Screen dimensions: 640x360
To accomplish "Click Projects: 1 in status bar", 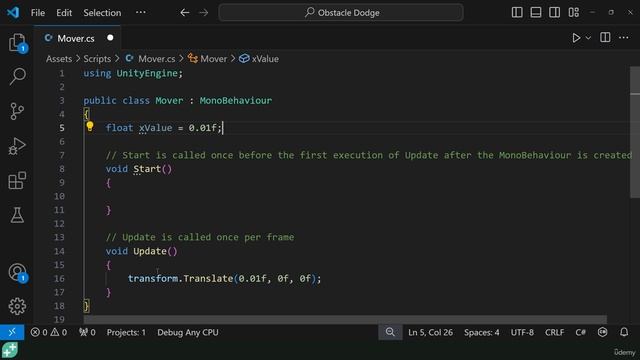I will click(126, 332).
